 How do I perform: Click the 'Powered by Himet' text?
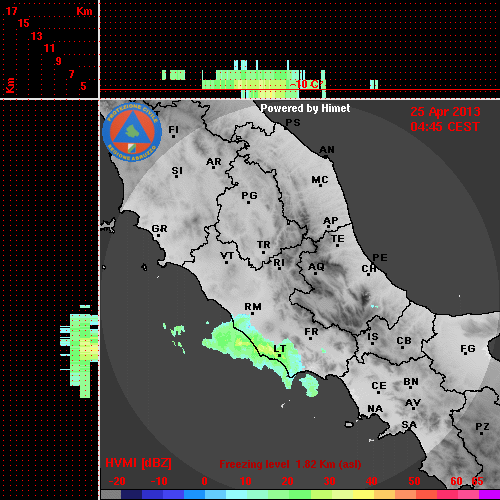click(x=305, y=108)
